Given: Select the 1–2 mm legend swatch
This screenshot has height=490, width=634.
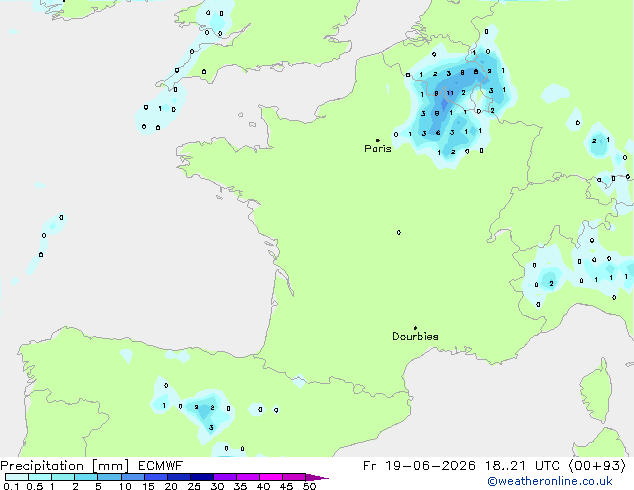Looking at the screenshot, I should [x=63, y=477].
